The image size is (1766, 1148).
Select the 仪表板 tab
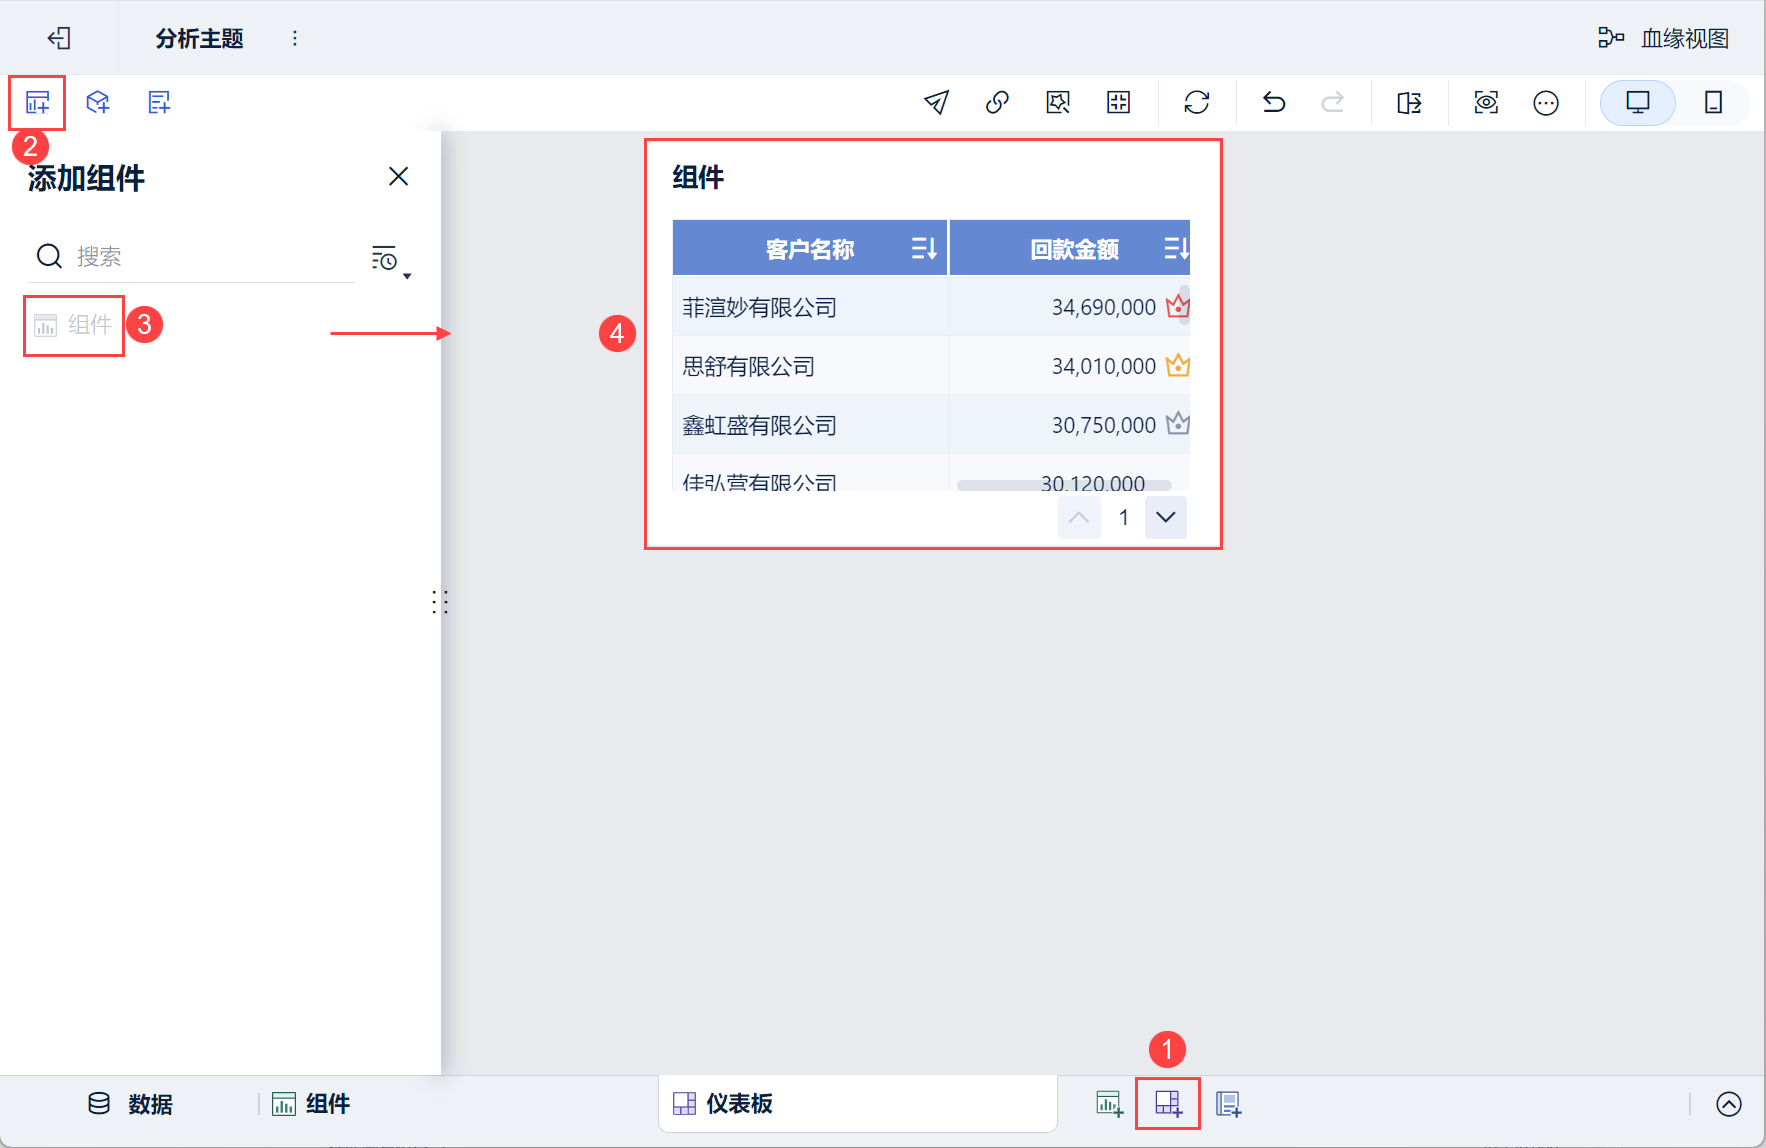coord(858,1103)
